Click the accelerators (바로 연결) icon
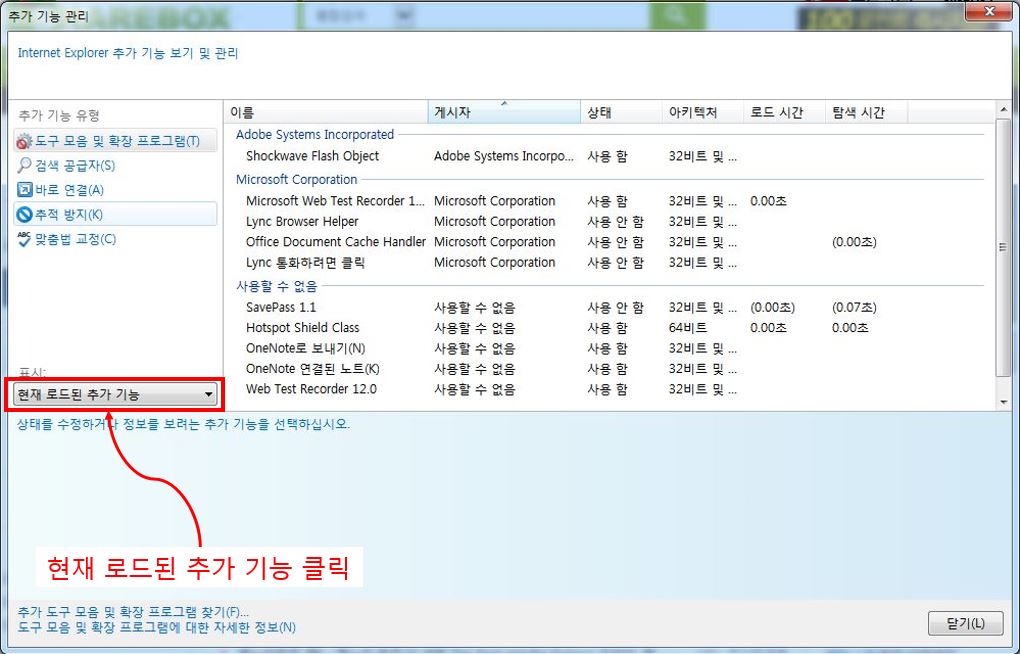 tap(25, 189)
